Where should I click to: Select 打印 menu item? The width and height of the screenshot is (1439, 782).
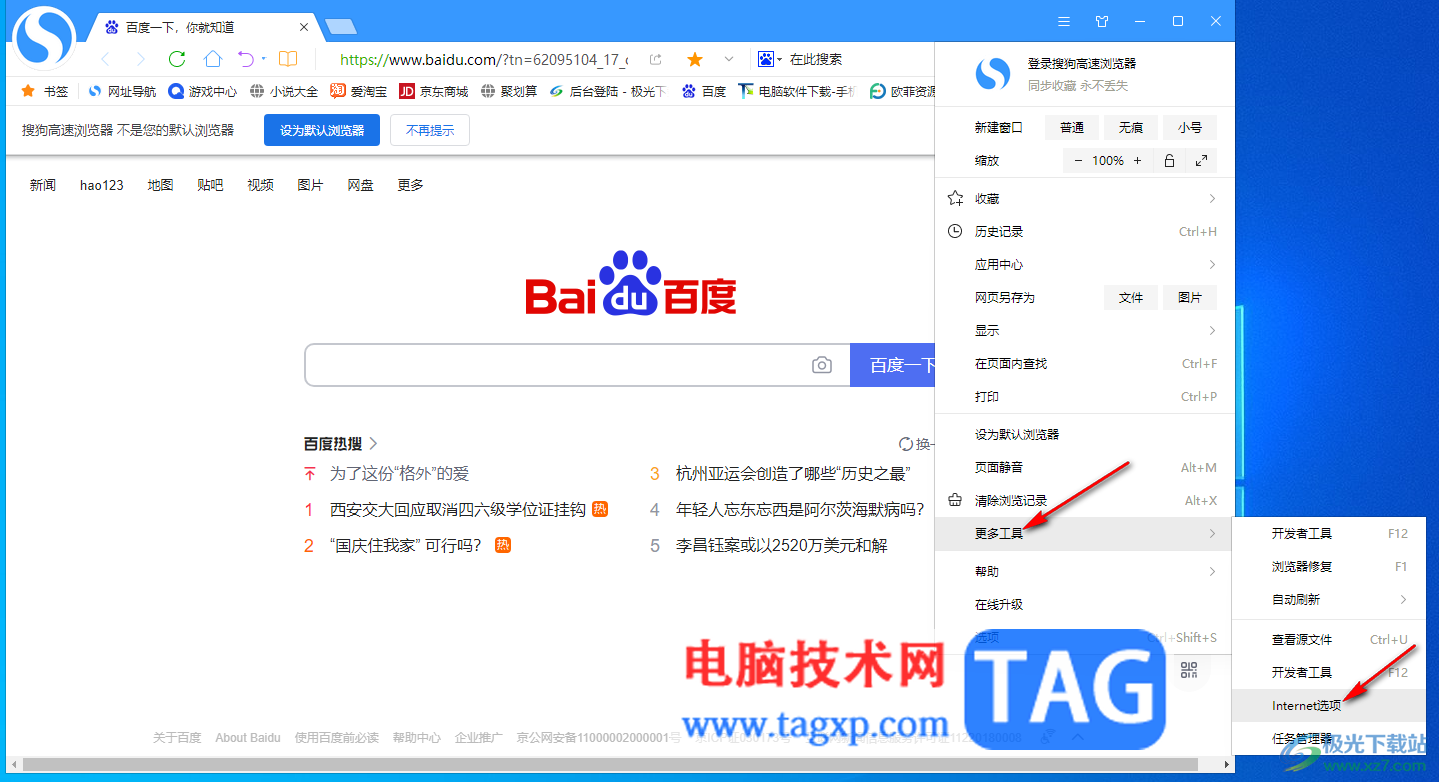click(1085, 396)
